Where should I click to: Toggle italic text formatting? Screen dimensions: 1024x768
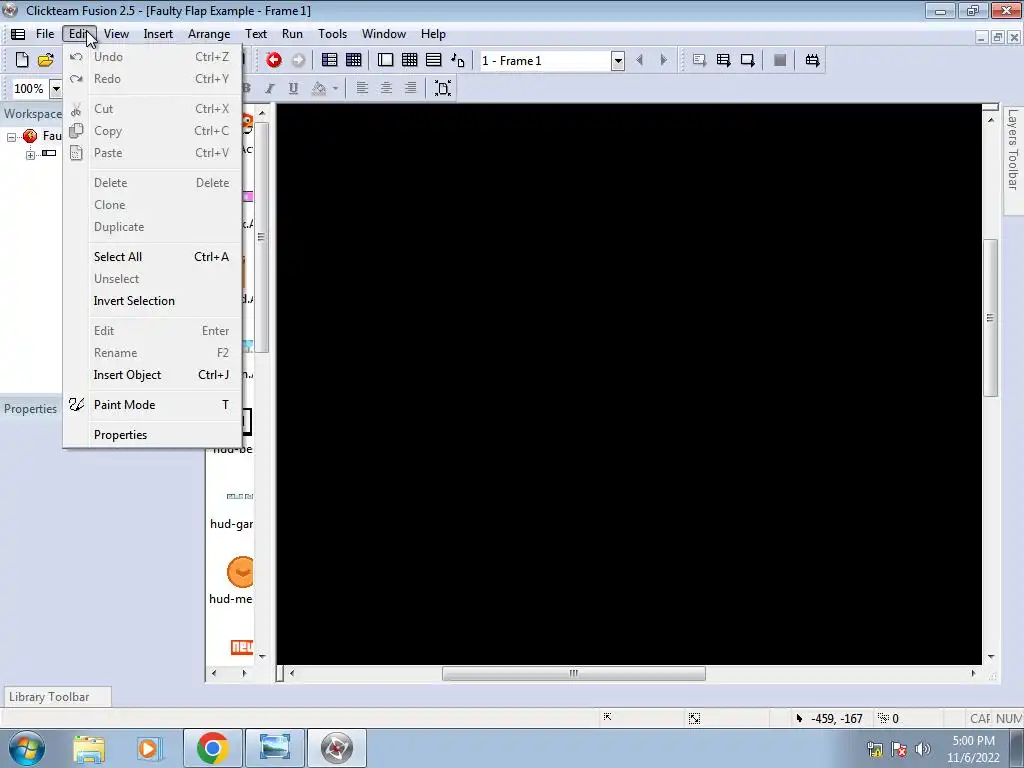point(269,88)
